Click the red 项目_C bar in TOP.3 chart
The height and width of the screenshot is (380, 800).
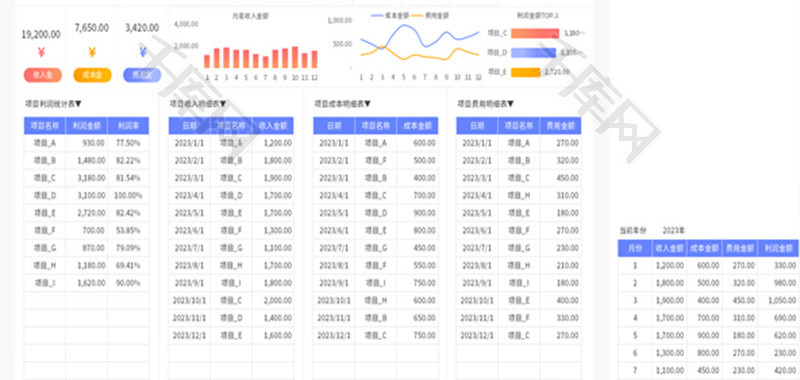click(535, 33)
